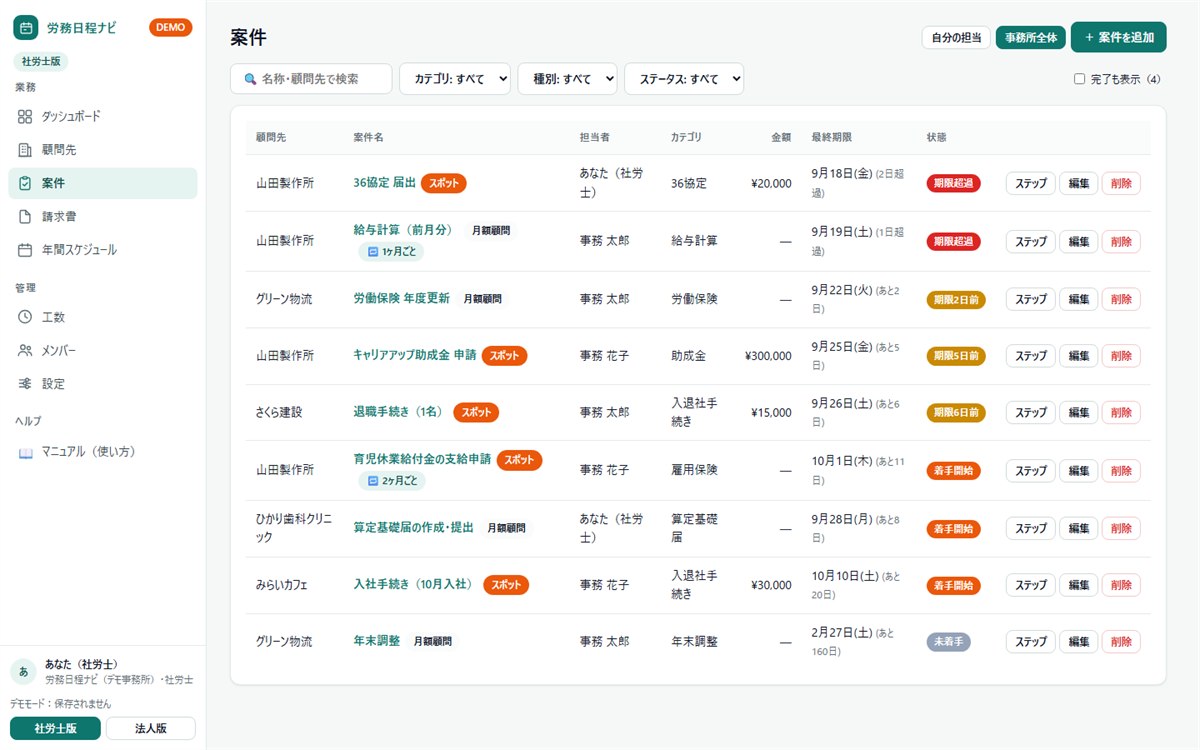1200x750 pixels.
Task: Open the 入社手続き（10月入社）link
Action: pyautogui.click(x=414, y=584)
